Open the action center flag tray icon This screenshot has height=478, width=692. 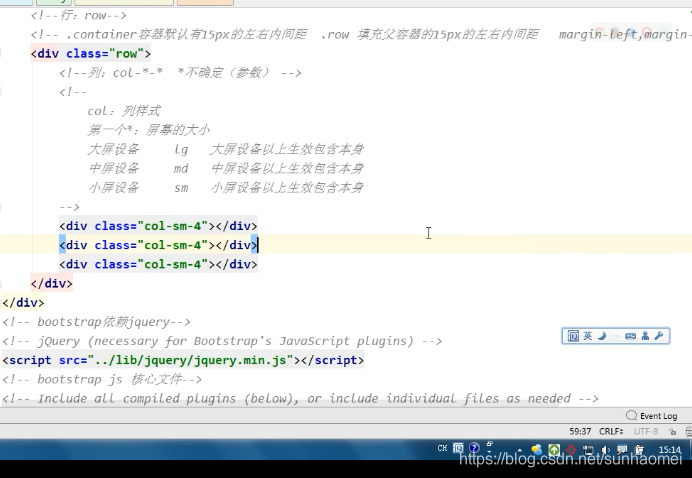click(x=622, y=450)
